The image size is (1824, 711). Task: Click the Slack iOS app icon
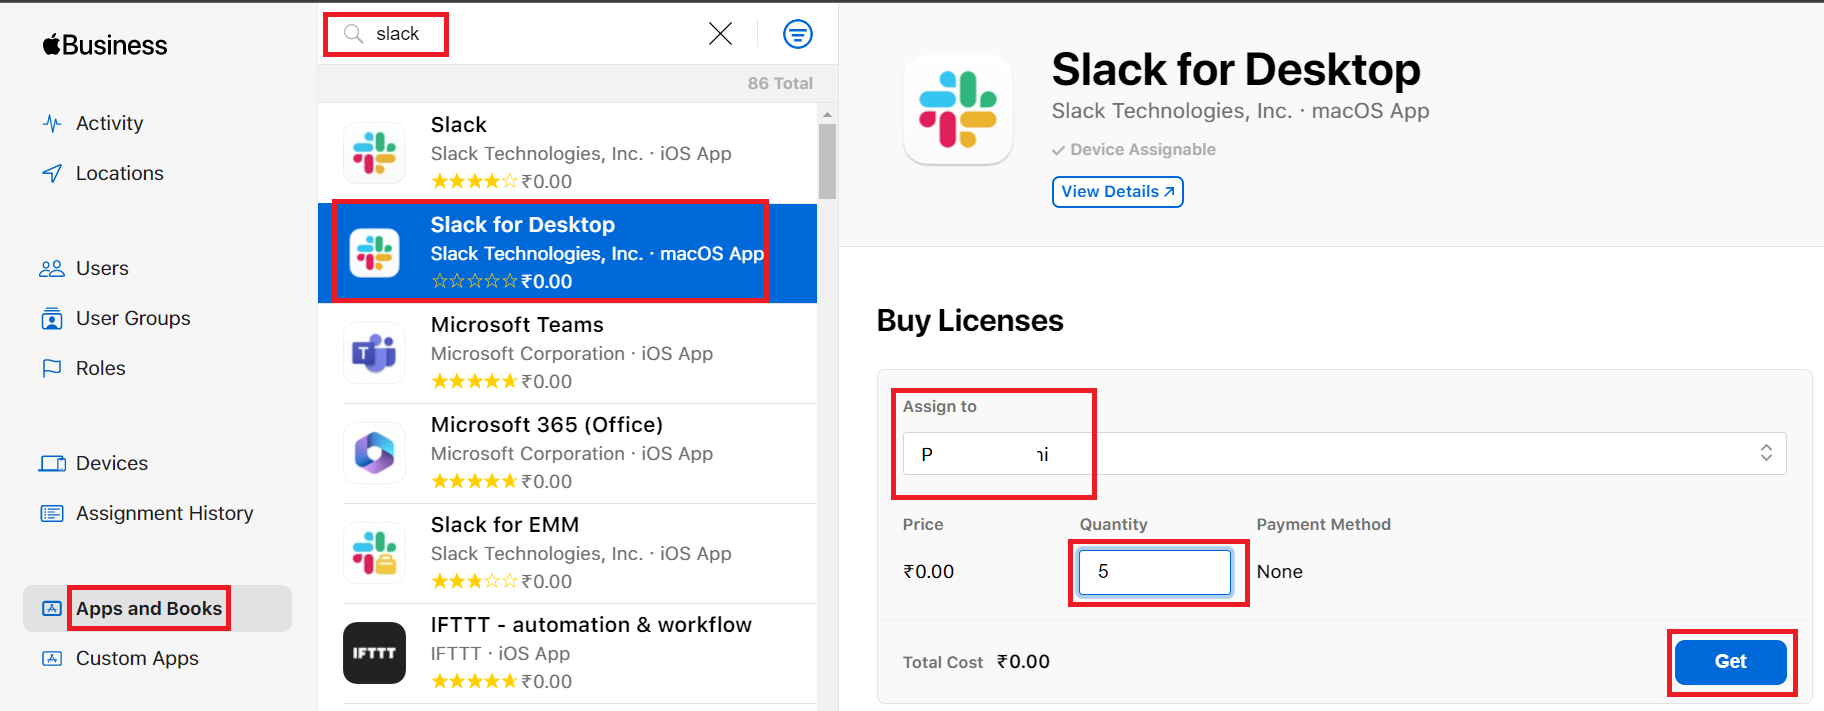click(x=374, y=153)
